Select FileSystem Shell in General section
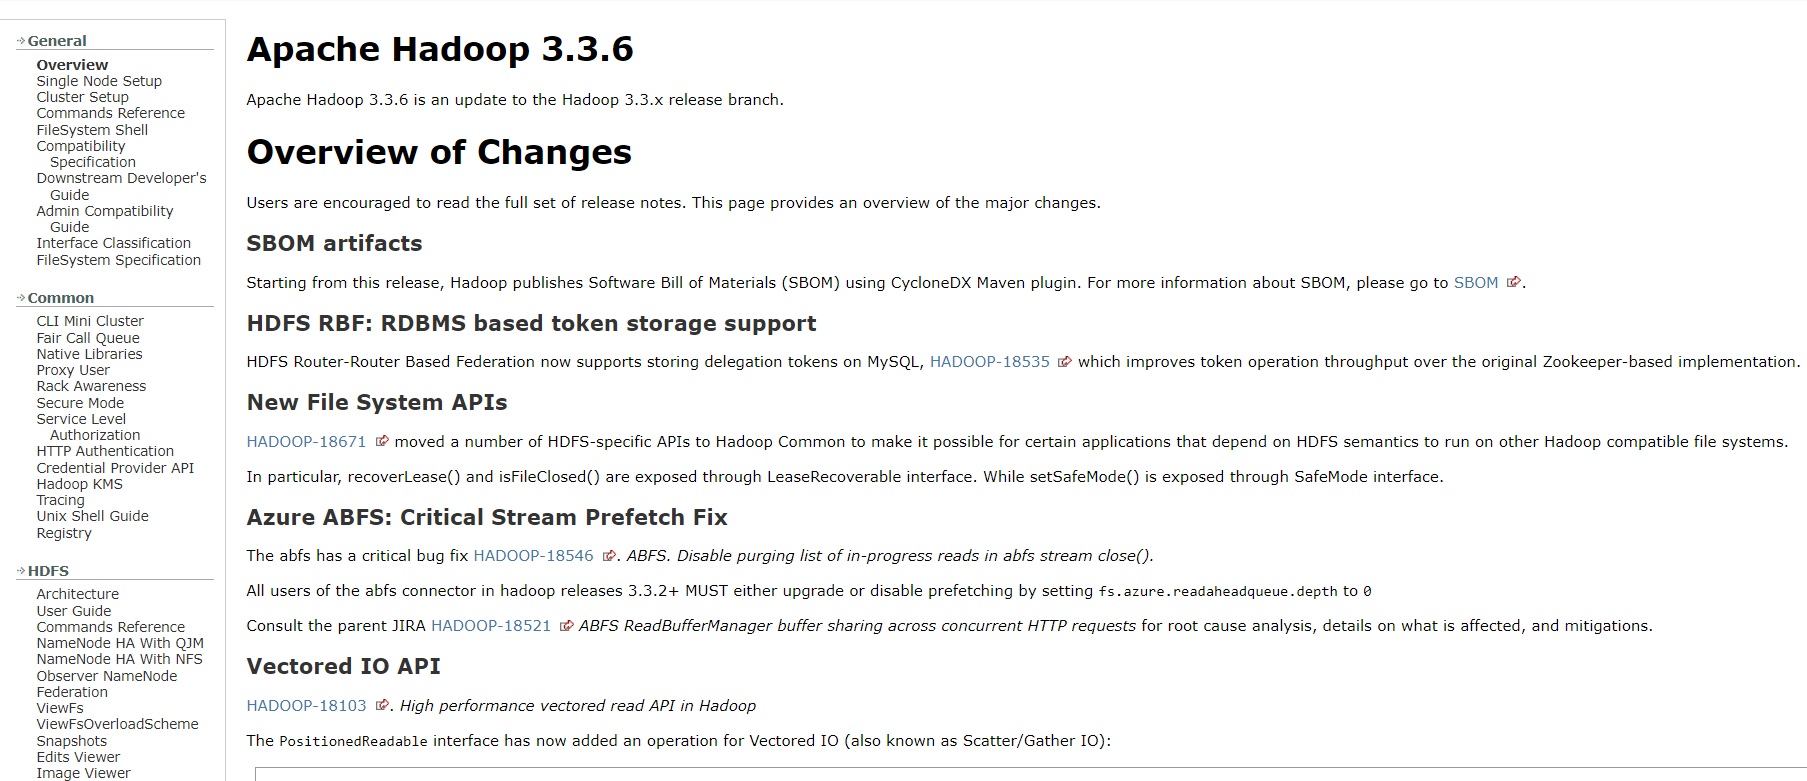Screen dimensions: 1807x781 pos(92,129)
